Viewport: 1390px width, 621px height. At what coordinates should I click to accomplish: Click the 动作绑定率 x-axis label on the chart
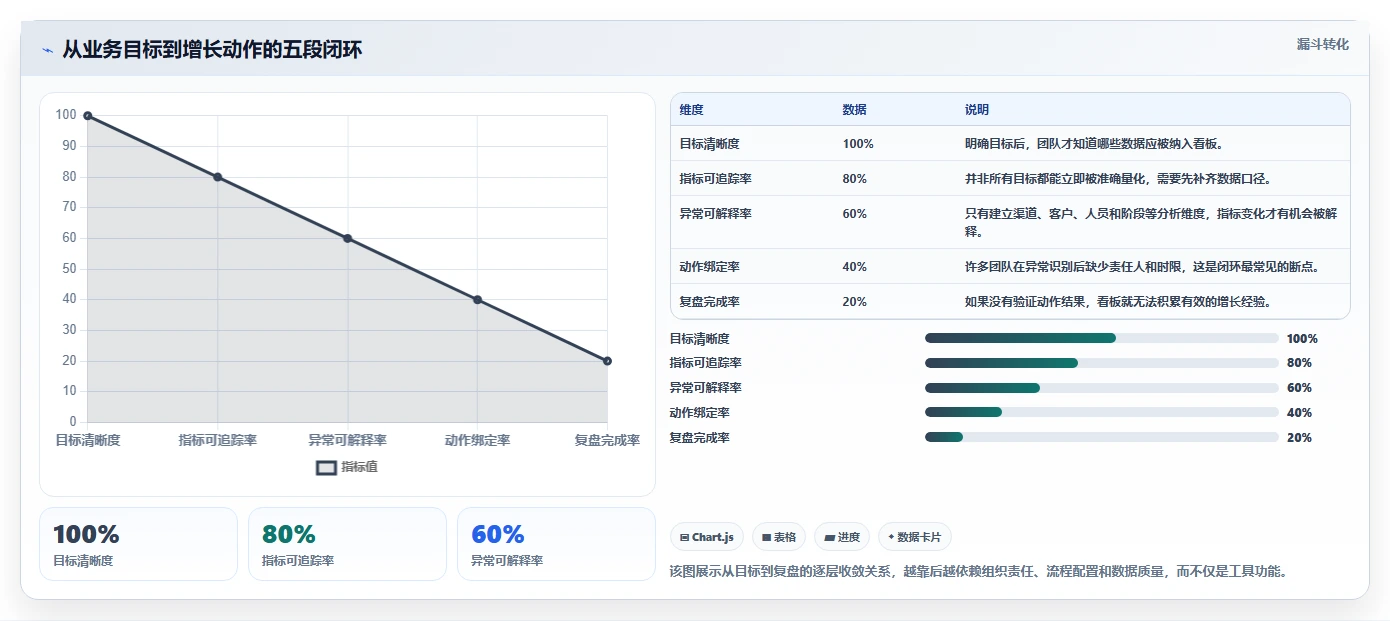coord(477,440)
